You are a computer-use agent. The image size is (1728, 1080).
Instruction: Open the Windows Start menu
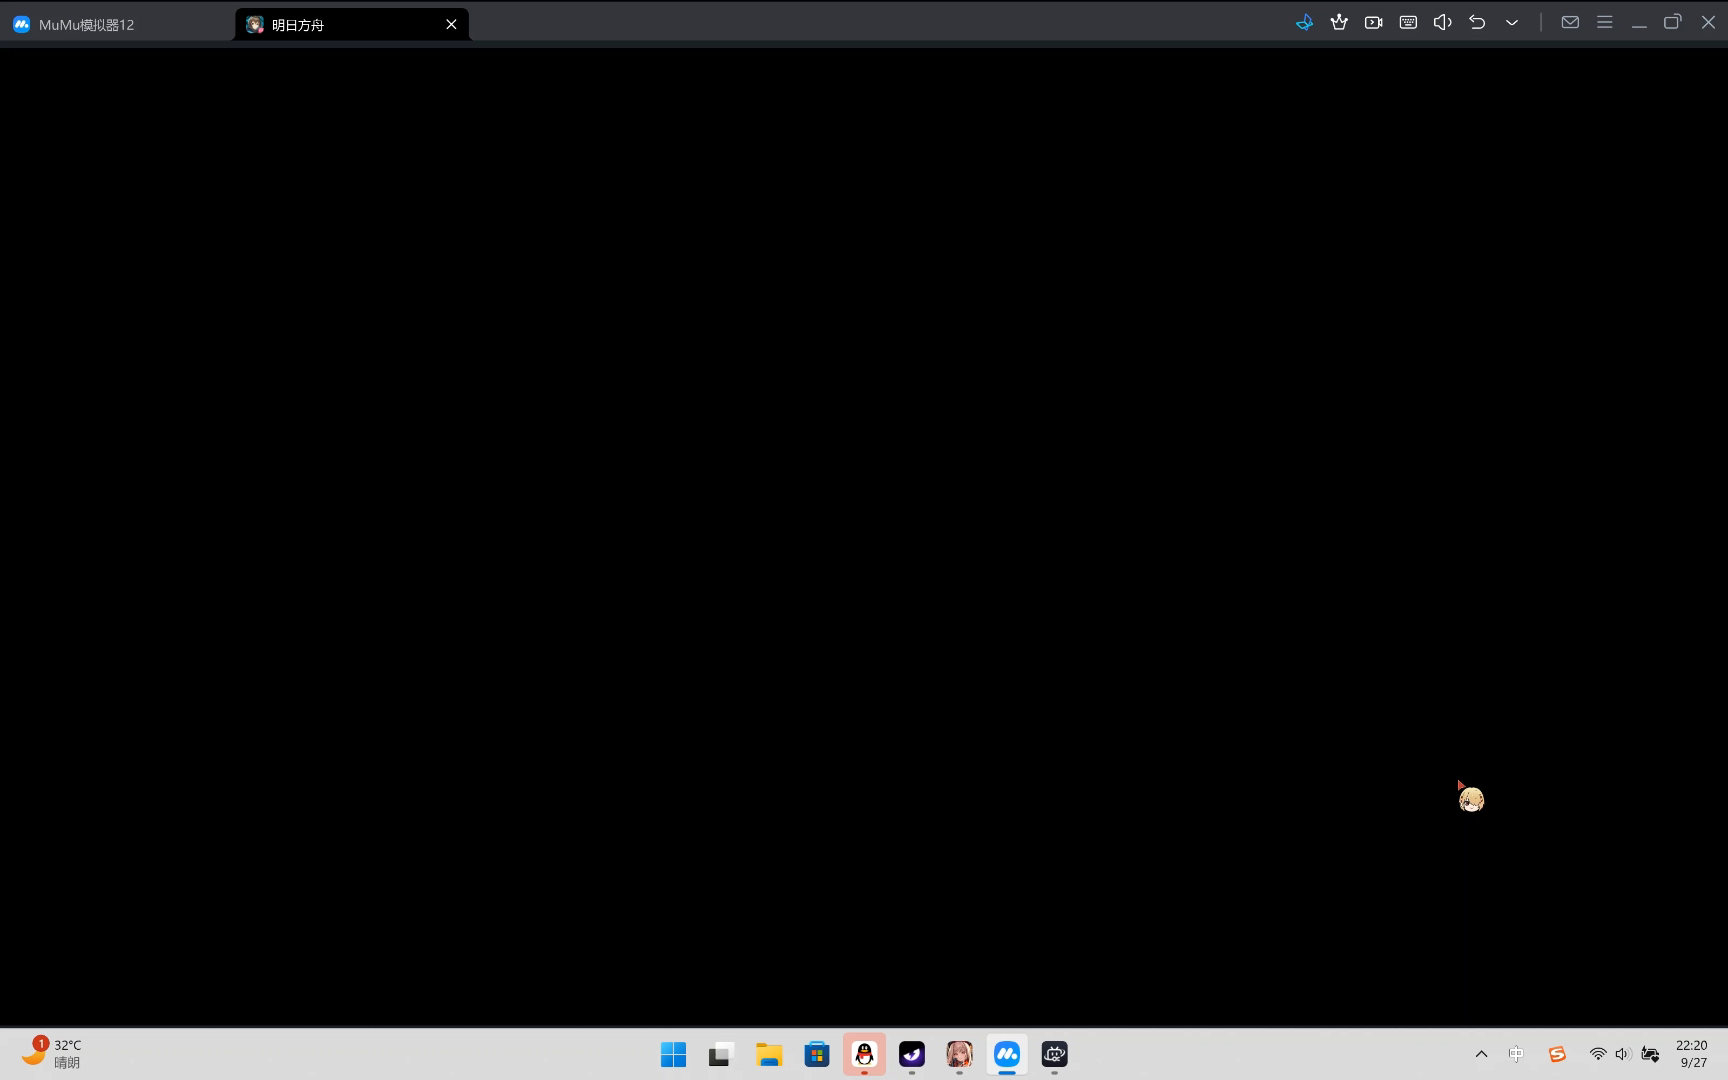tap(673, 1054)
